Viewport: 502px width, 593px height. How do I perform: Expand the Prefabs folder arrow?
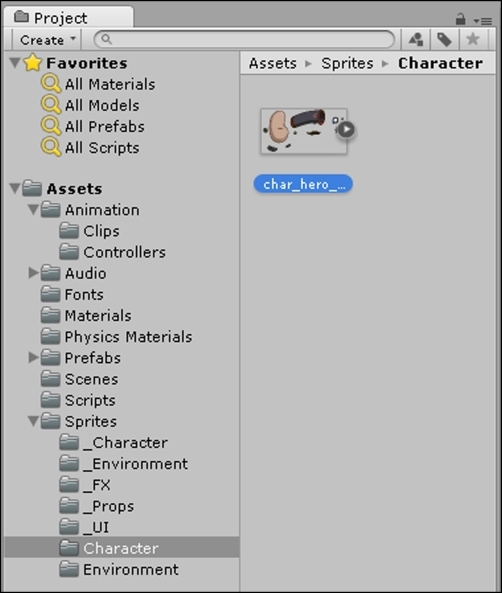pos(33,357)
